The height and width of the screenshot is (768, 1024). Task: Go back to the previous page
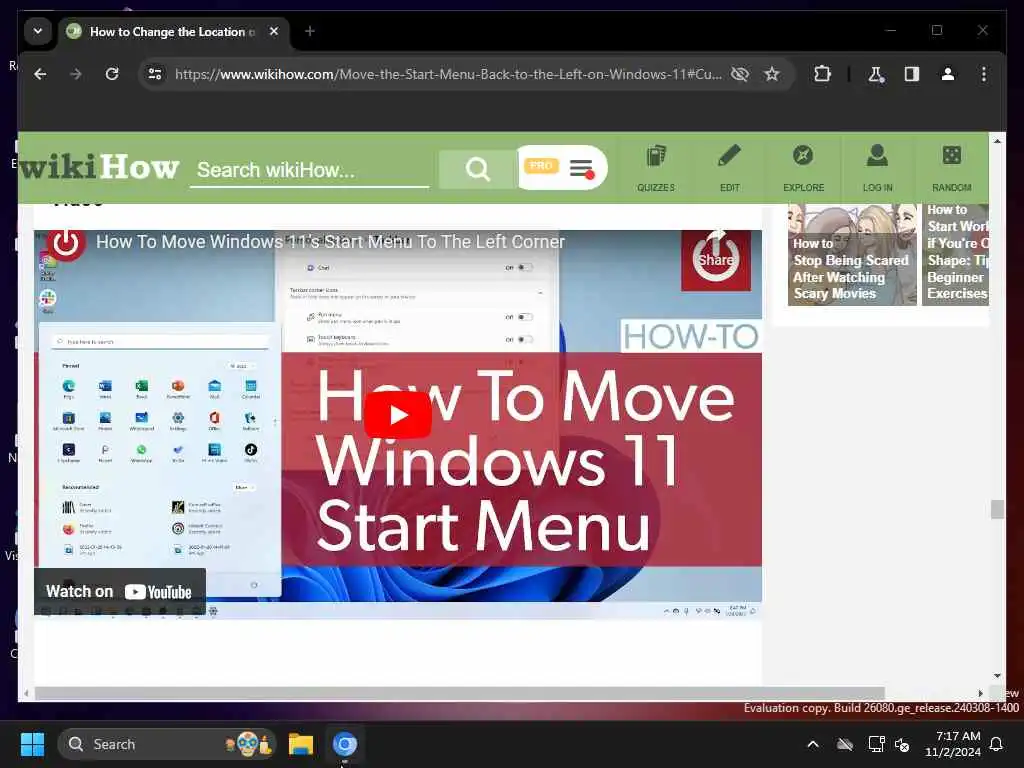[40, 74]
